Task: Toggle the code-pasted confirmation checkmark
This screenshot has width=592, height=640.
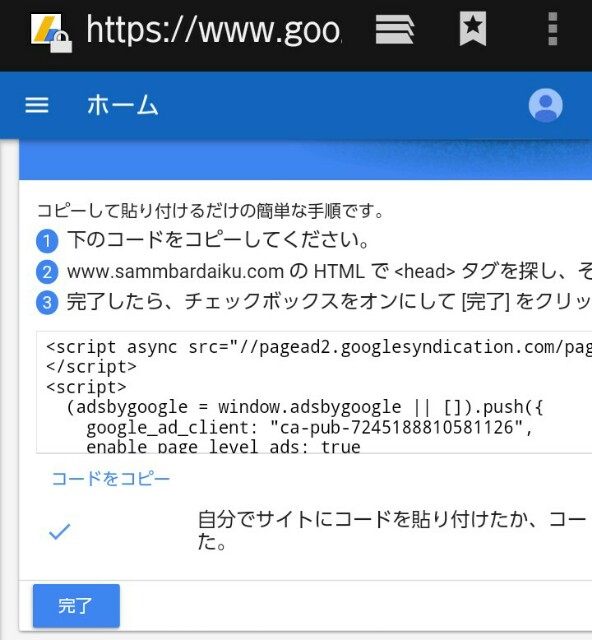Action: (x=60, y=531)
